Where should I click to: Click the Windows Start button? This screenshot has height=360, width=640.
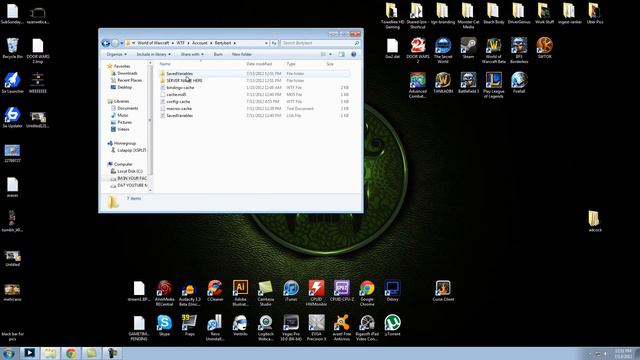[x=9, y=353]
